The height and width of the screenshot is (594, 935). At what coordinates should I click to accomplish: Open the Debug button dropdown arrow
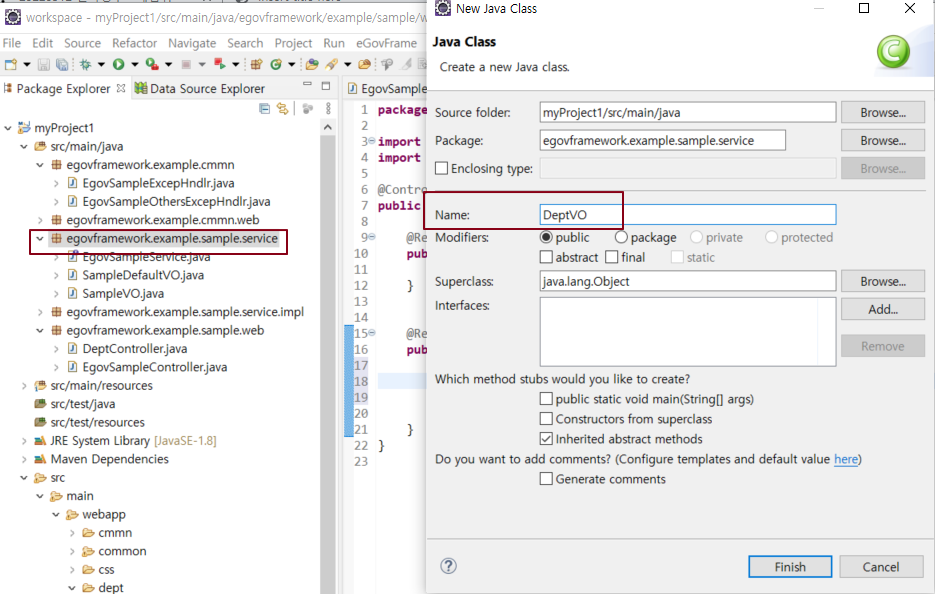click(x=101, y=64)
